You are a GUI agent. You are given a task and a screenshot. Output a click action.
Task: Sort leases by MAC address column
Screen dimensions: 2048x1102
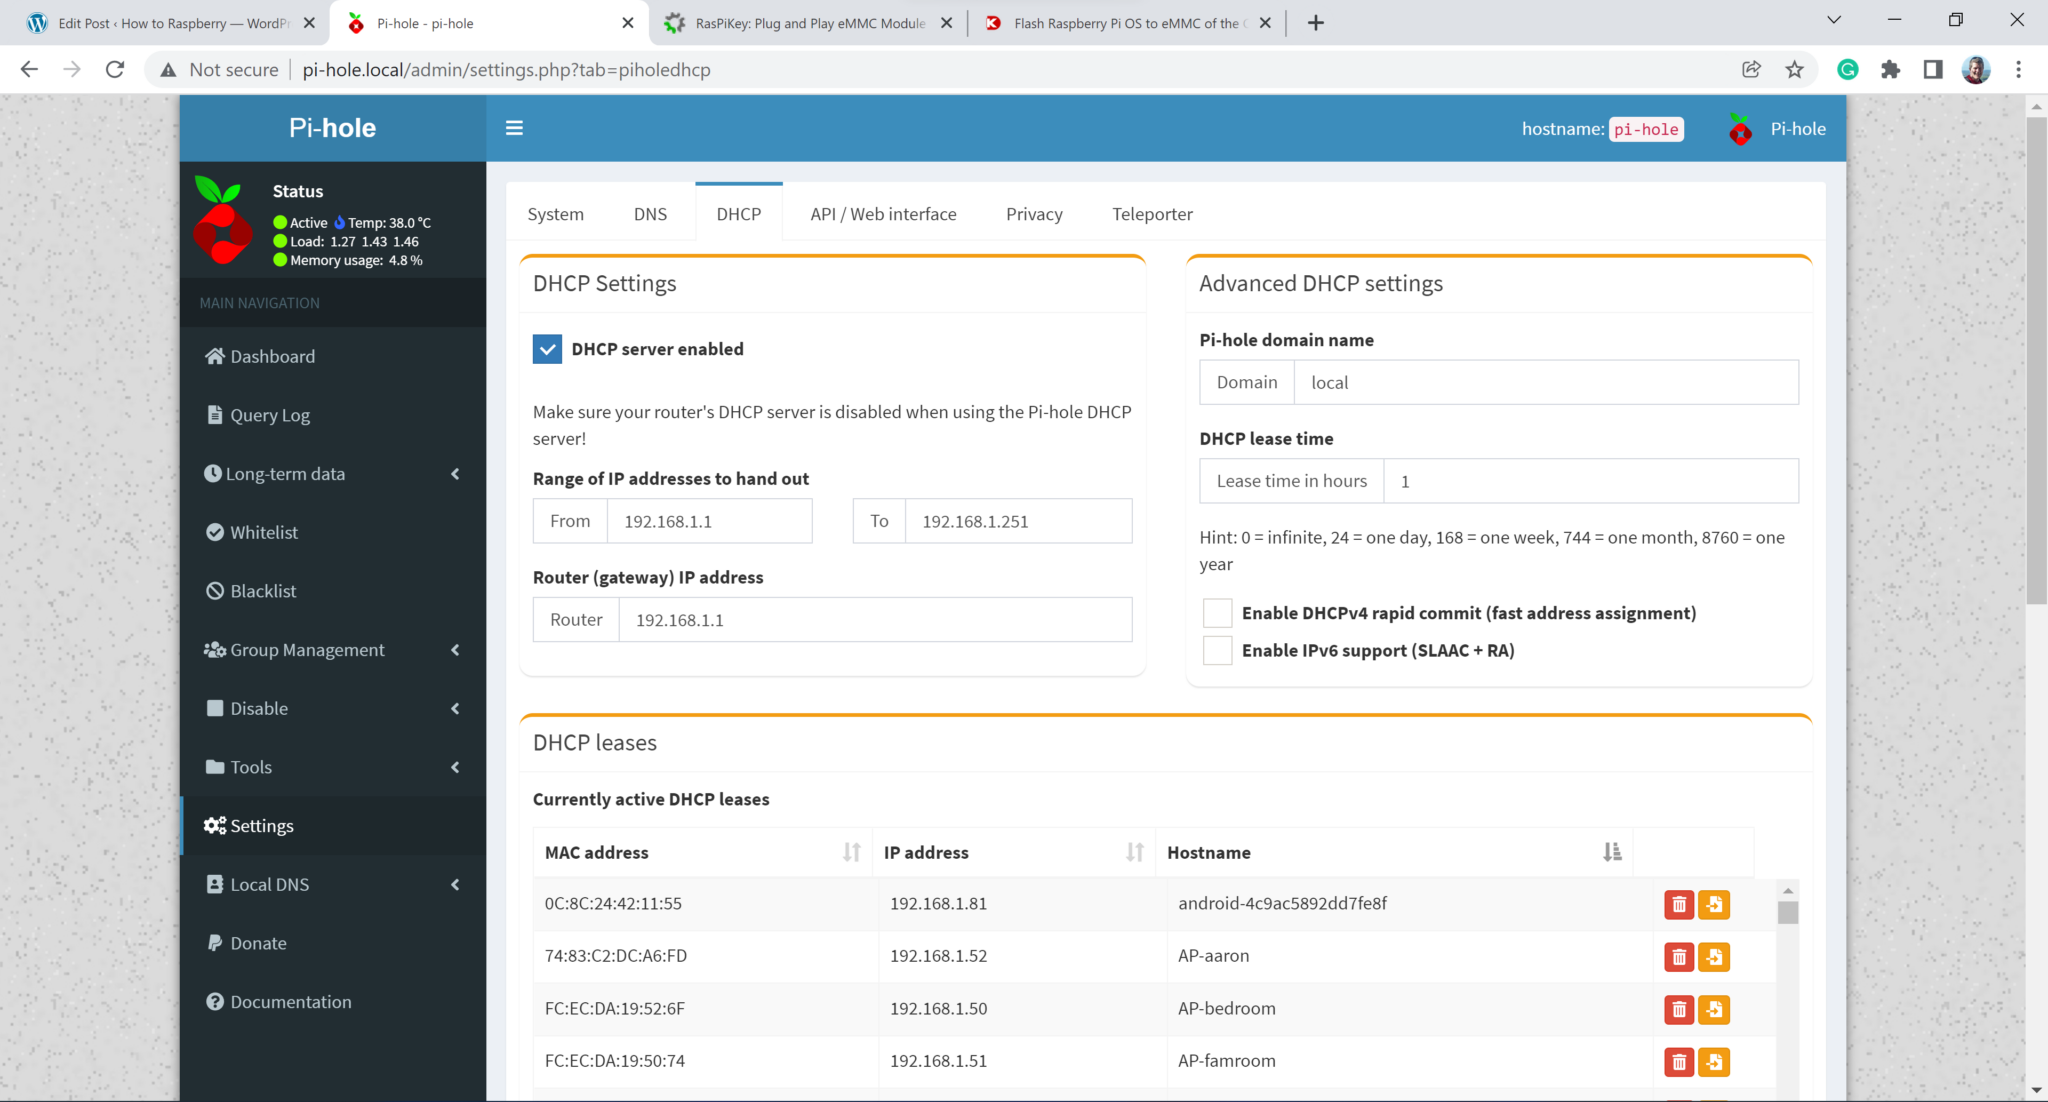[850, 852]
